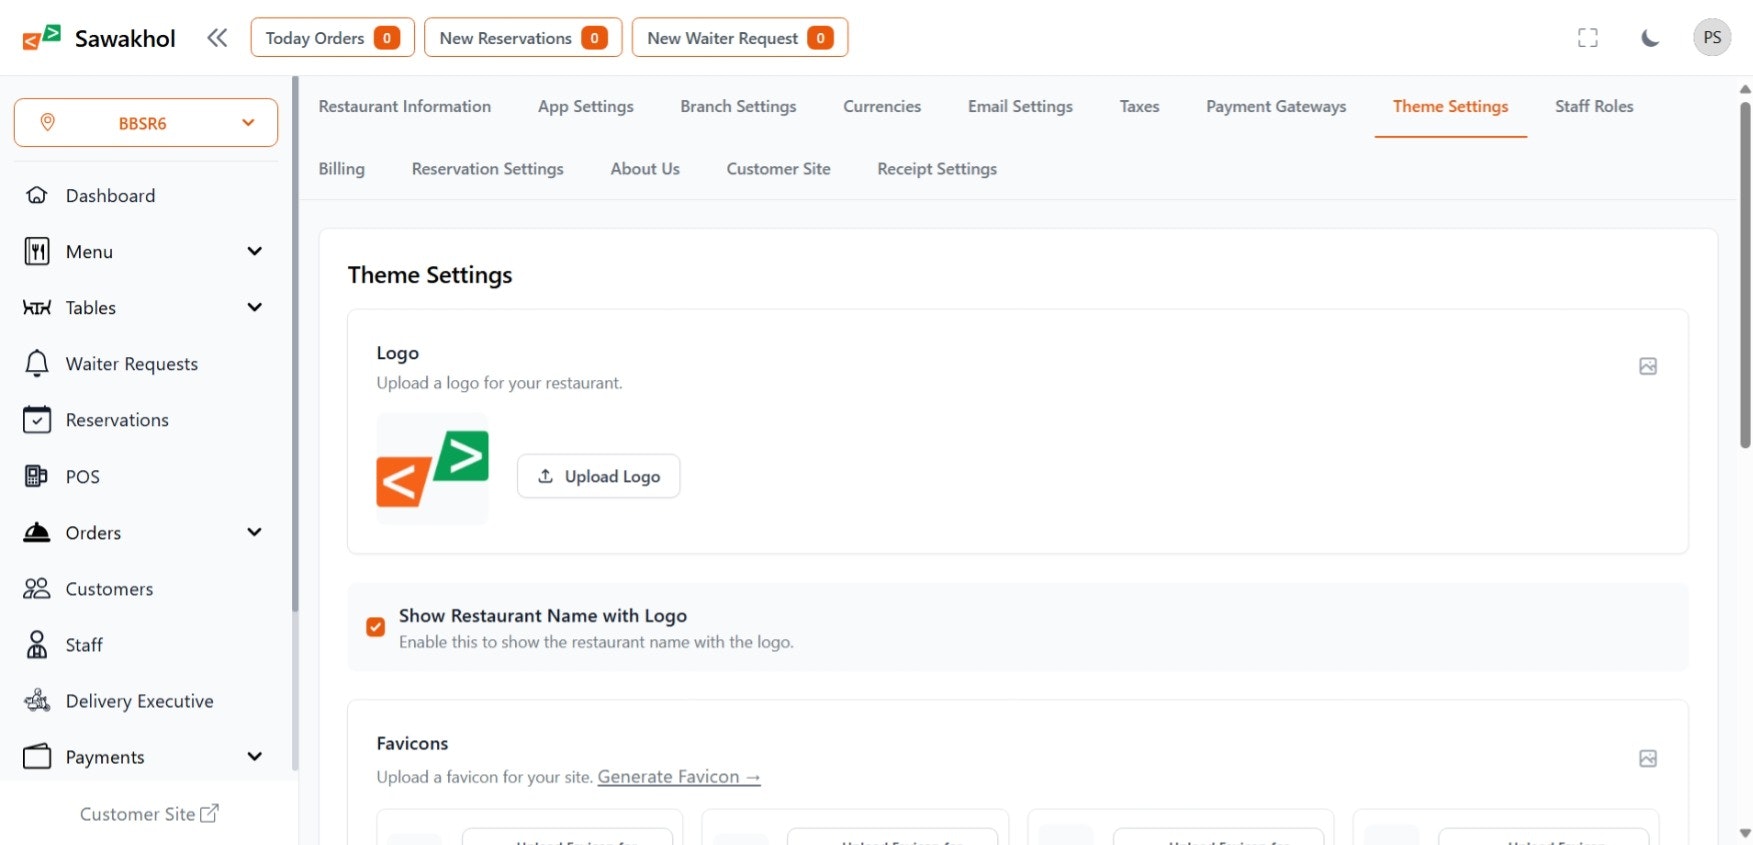Click the external link icon beside Customer Site
The image size is (1753, 845).
pyautogui.click(x=209, y=813)
